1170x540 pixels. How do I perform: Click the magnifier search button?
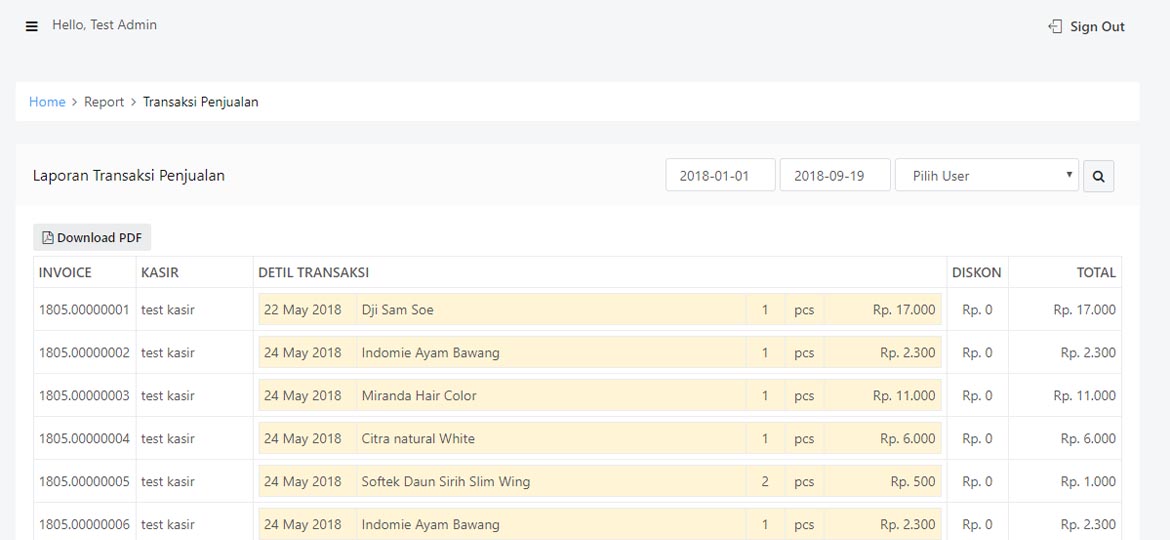click(x=1098, y=176)
